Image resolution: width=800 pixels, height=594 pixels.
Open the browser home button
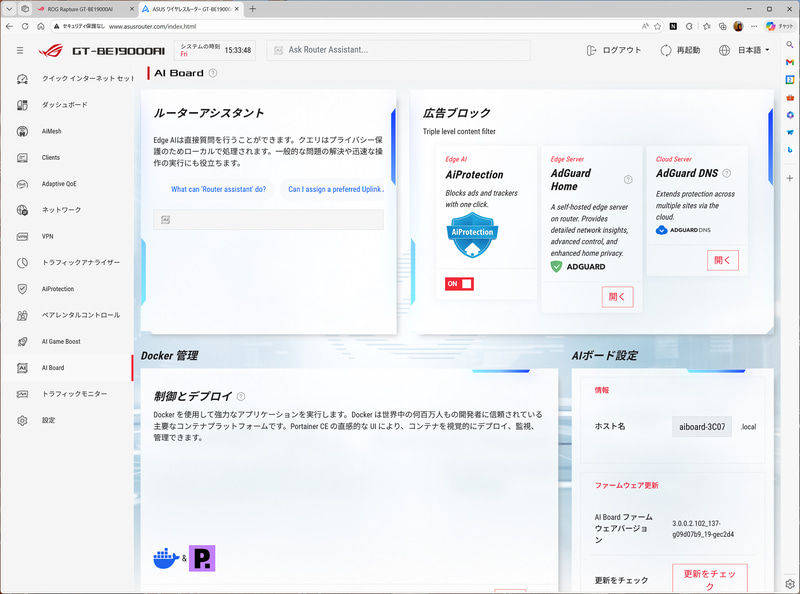(x=41, y=26)
